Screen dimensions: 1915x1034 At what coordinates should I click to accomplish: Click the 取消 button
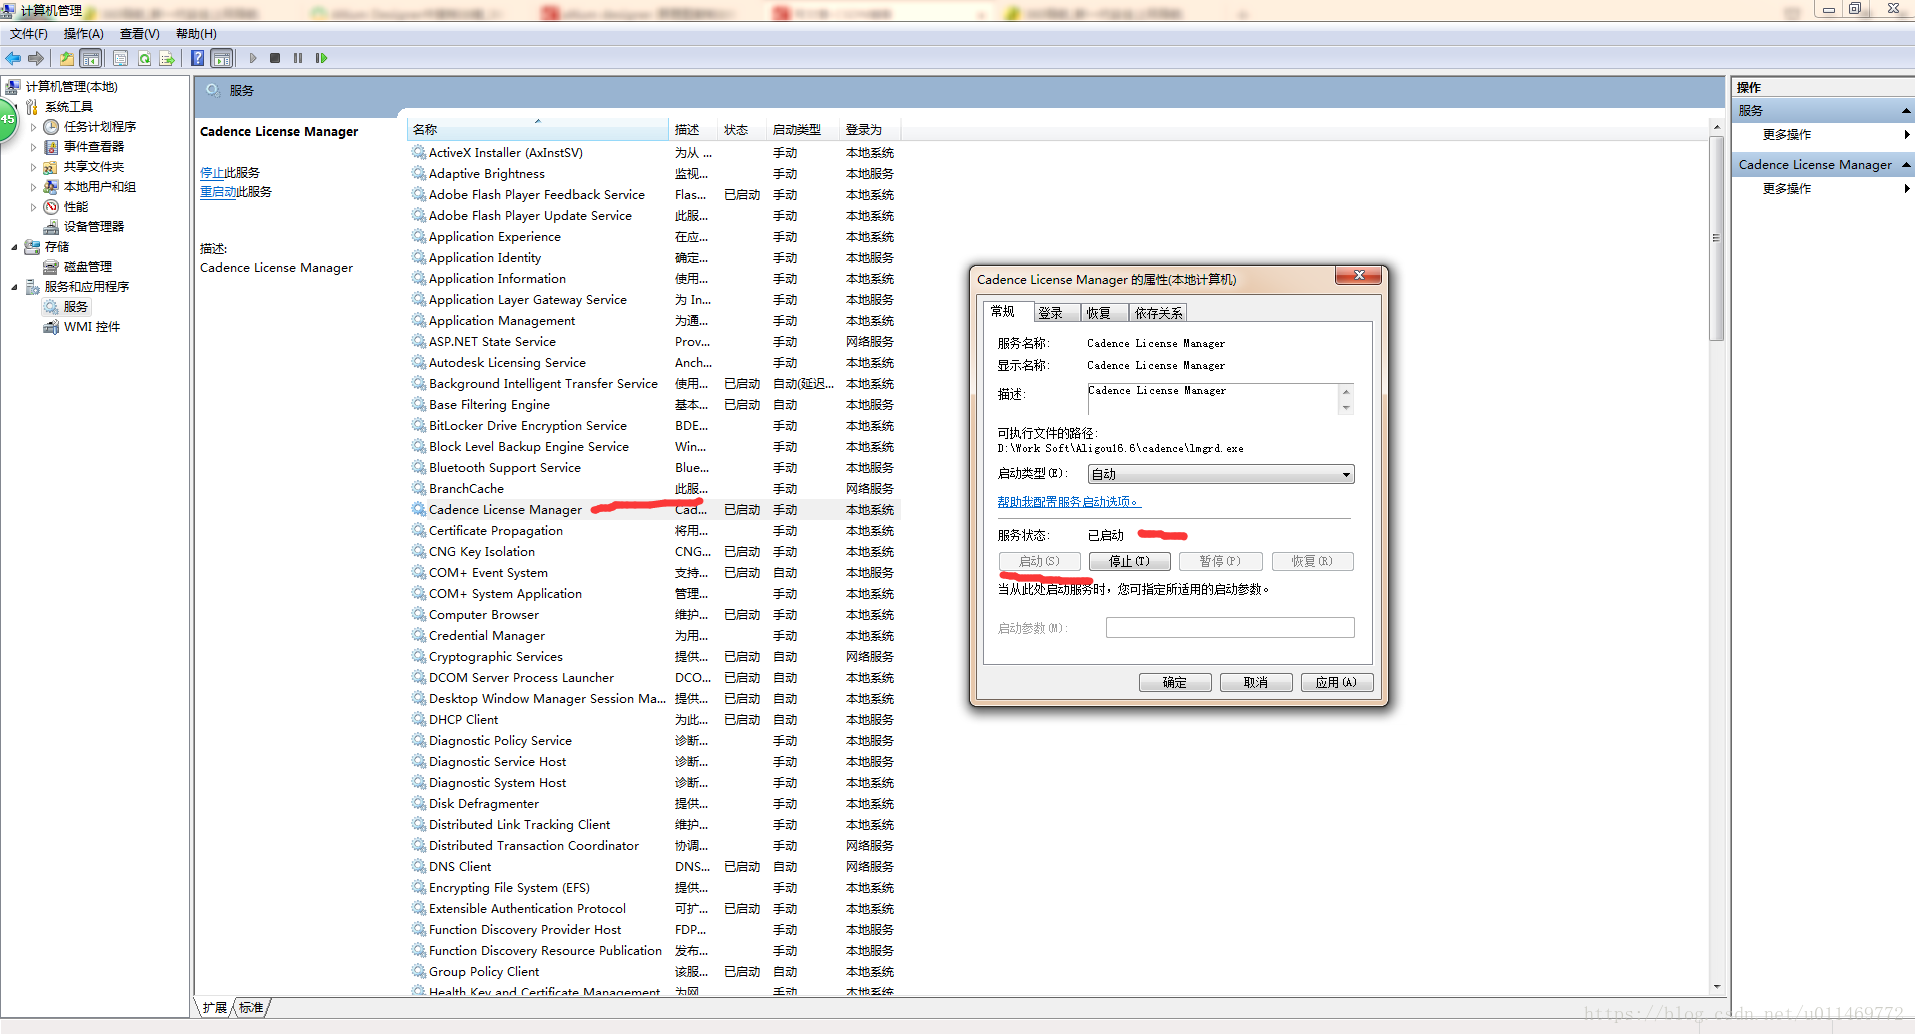point(1256,682)
